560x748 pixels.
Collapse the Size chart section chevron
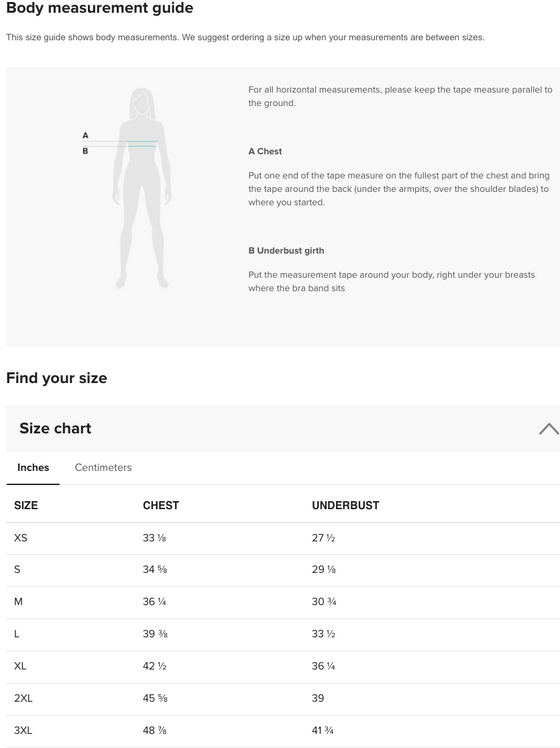coord(549,428)
